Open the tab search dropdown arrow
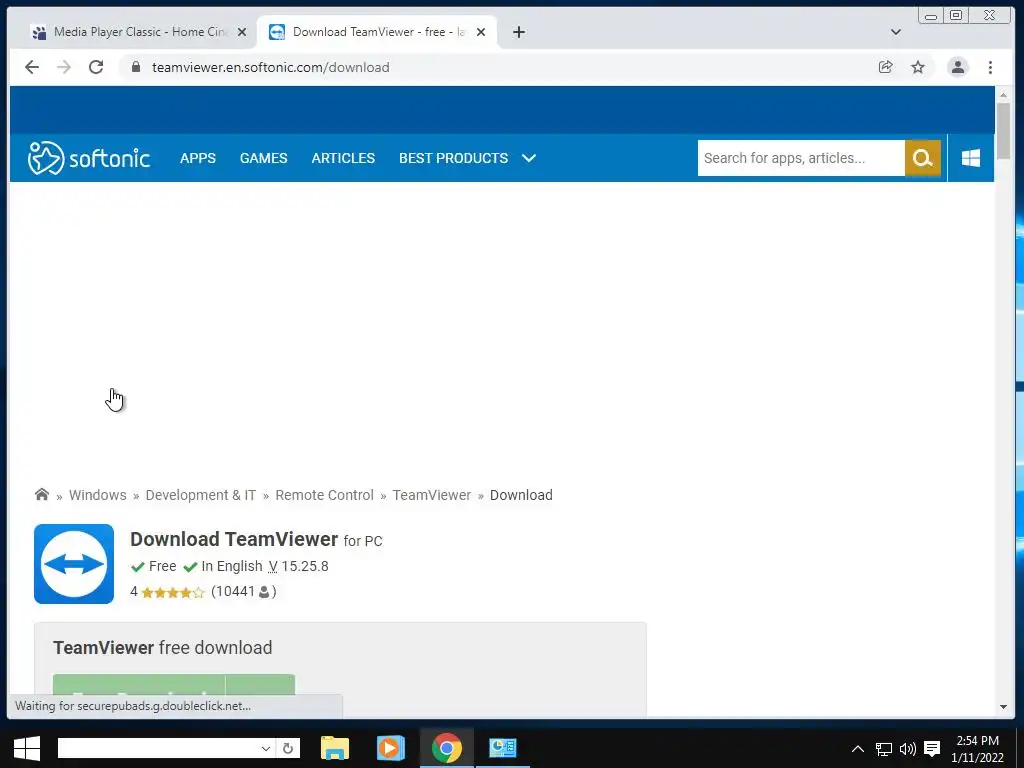Image resolution: width=1024 pixels, height=768 pixels. (x=895, y=32)
